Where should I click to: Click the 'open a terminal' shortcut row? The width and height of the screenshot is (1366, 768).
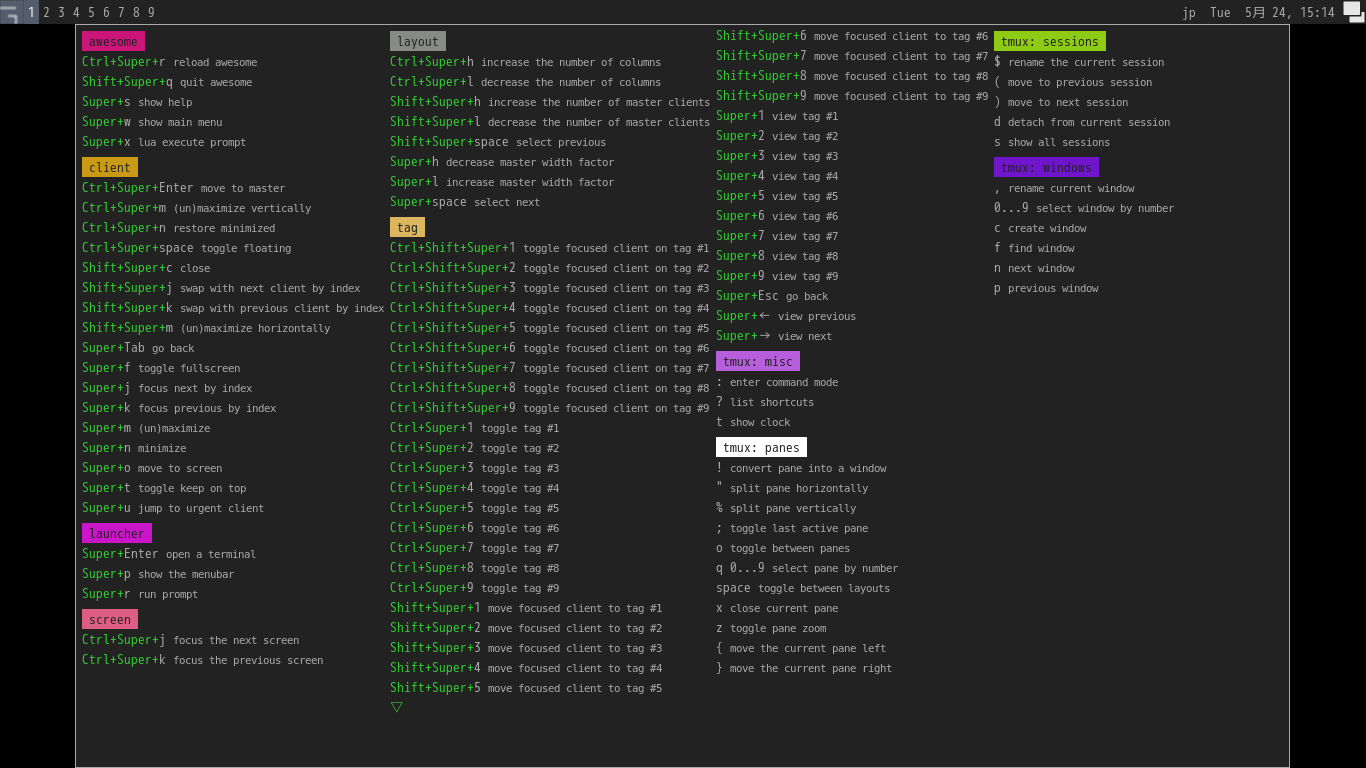point(169,554)
